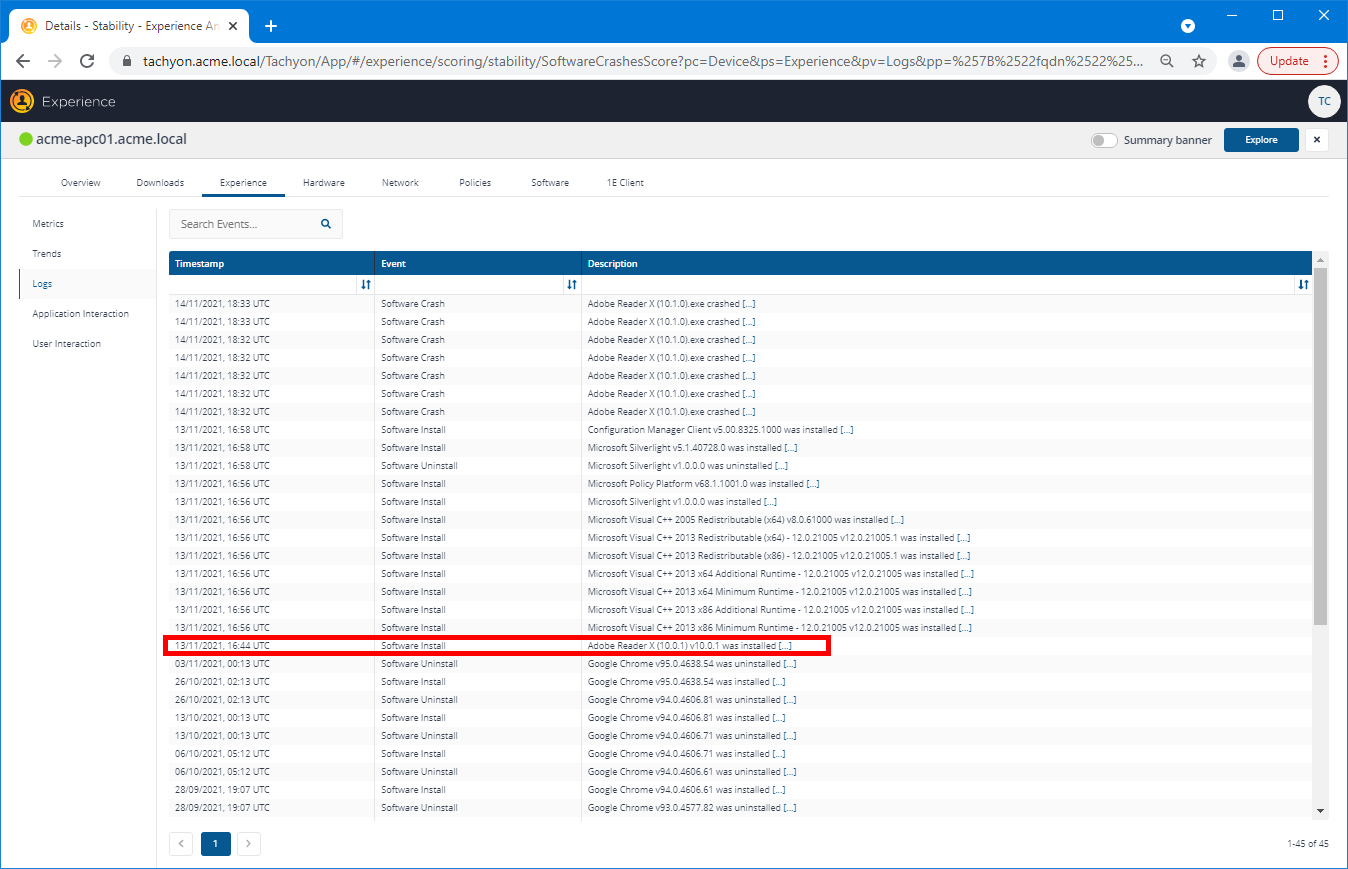Open a new browser tab
Screen dimensions: 1348x869
(270, 26)
